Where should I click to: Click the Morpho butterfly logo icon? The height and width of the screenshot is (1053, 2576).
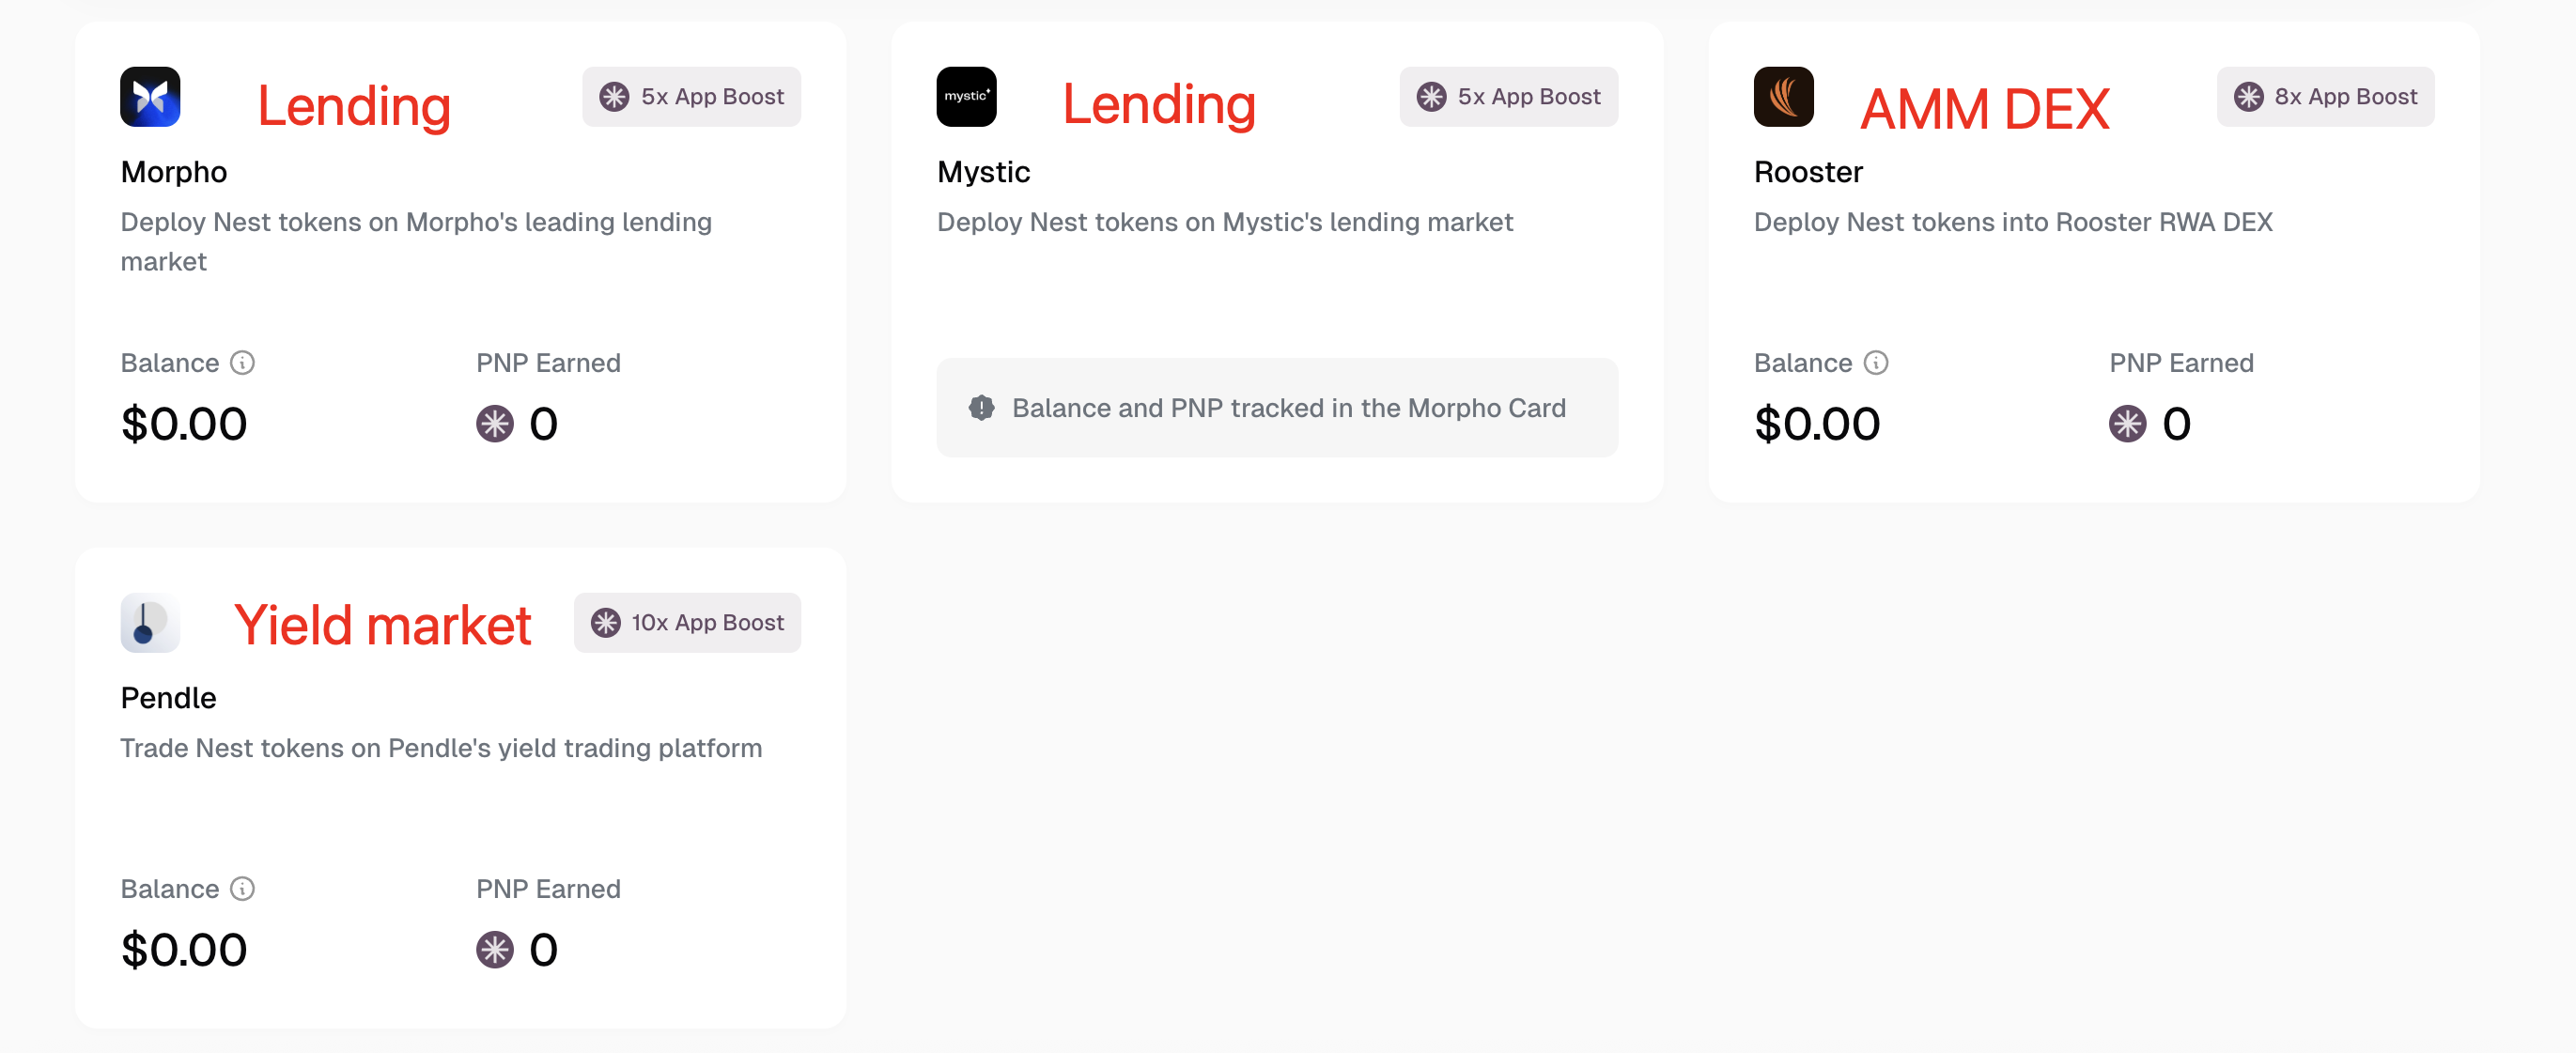point(150,97)
